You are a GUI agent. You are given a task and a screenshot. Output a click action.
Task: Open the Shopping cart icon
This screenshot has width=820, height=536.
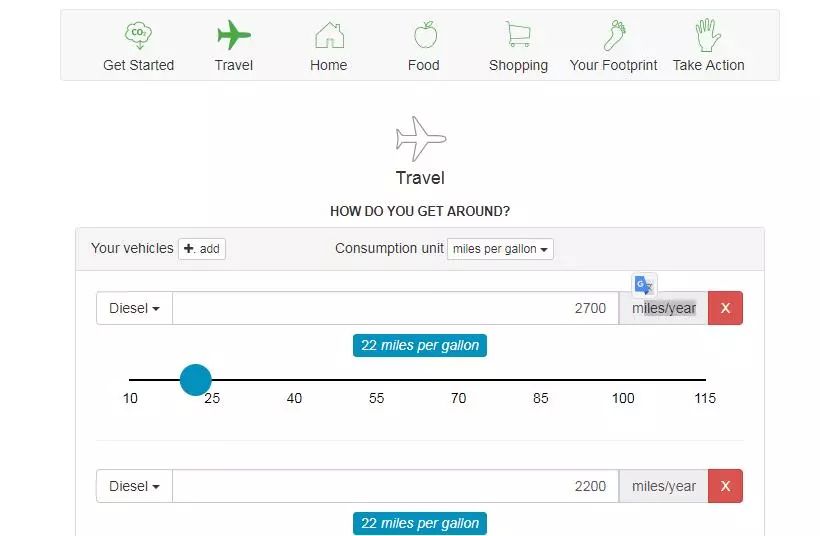click(518, 34)
